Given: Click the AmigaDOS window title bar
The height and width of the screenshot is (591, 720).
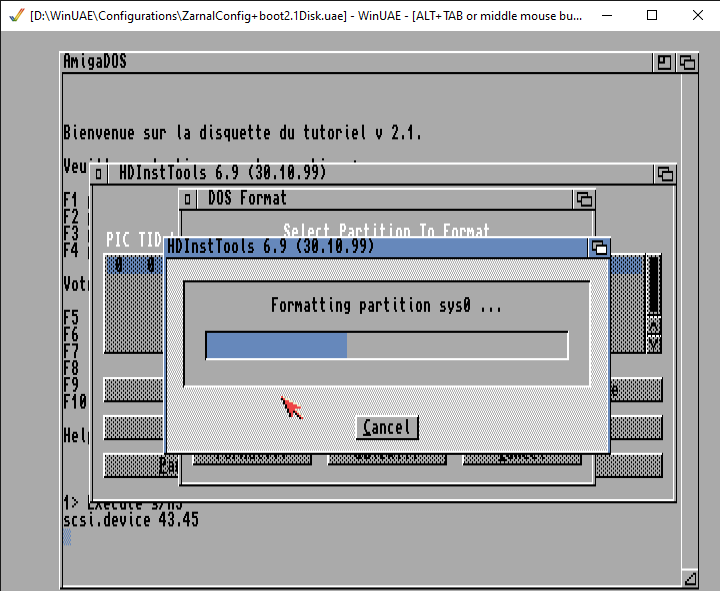Looking at the screenshot, I should tap(356, 62).
